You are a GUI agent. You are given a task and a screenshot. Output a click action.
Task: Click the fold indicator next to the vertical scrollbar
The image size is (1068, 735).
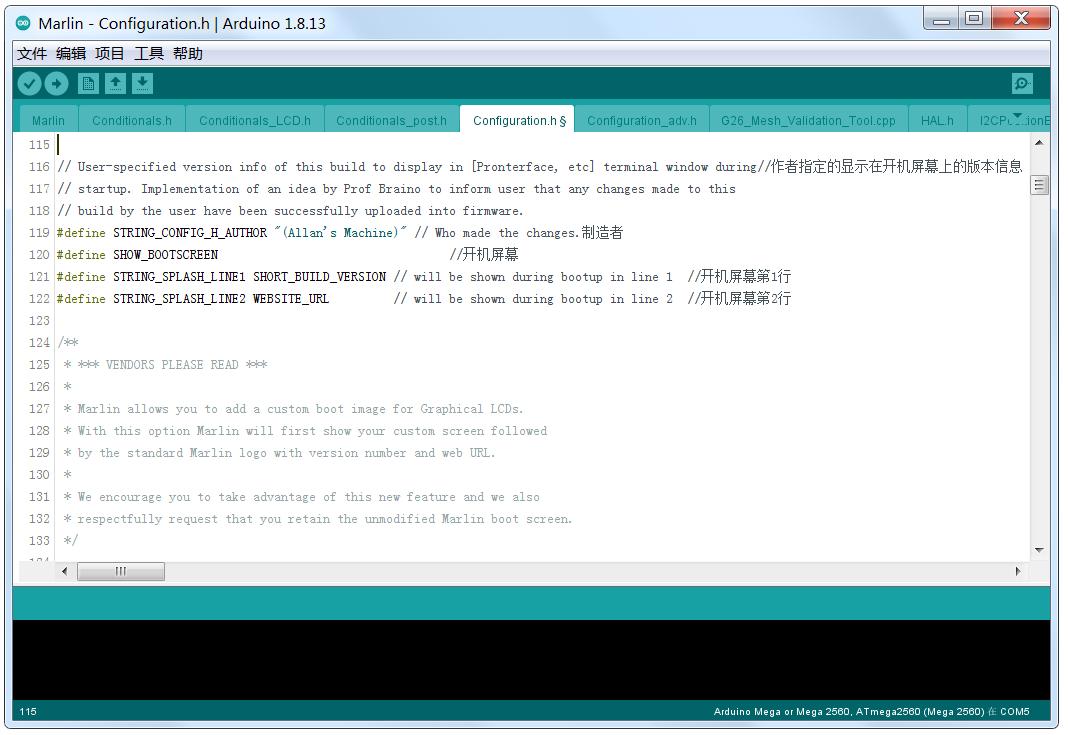(1038, 183)
